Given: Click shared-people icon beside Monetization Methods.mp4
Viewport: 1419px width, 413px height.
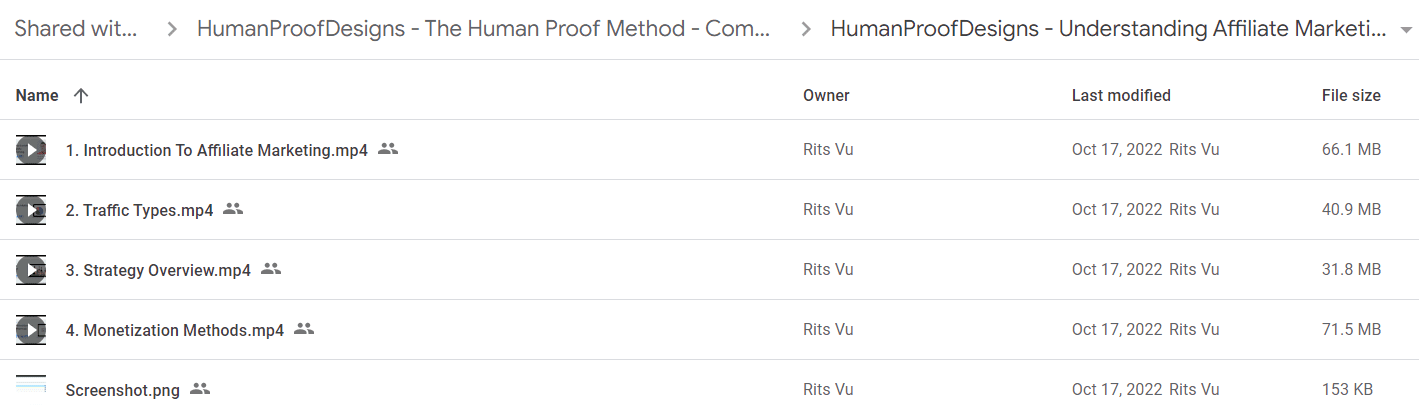Looking at the screenshot, I should point(304,329).
